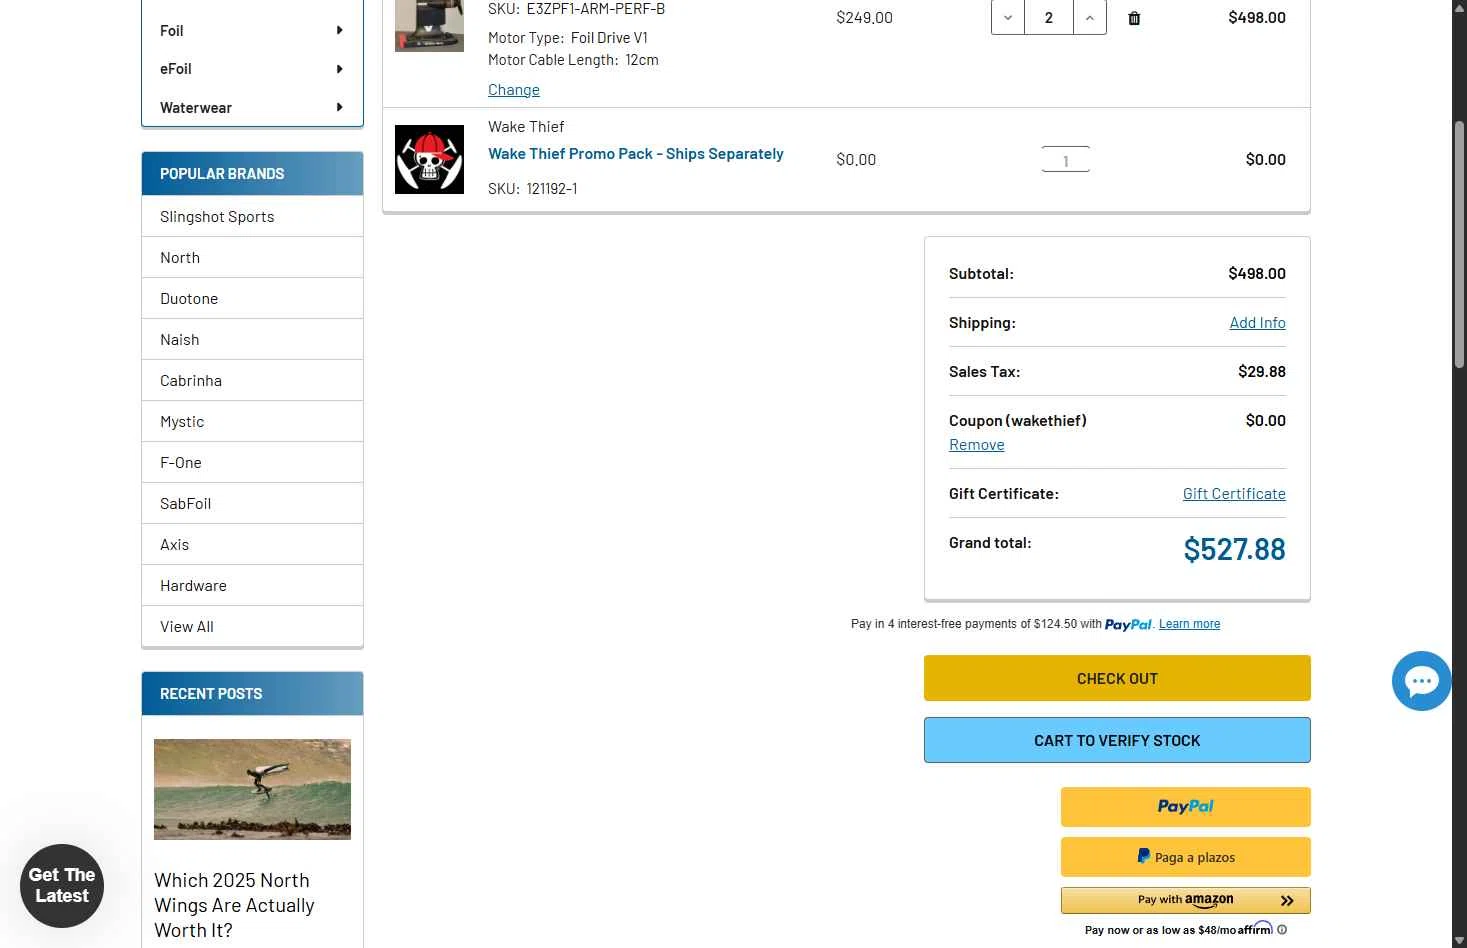Remove the wakethief coupon
This screenshot has width=1467, height=948.
pyautogui.click(x=977, y=445)
